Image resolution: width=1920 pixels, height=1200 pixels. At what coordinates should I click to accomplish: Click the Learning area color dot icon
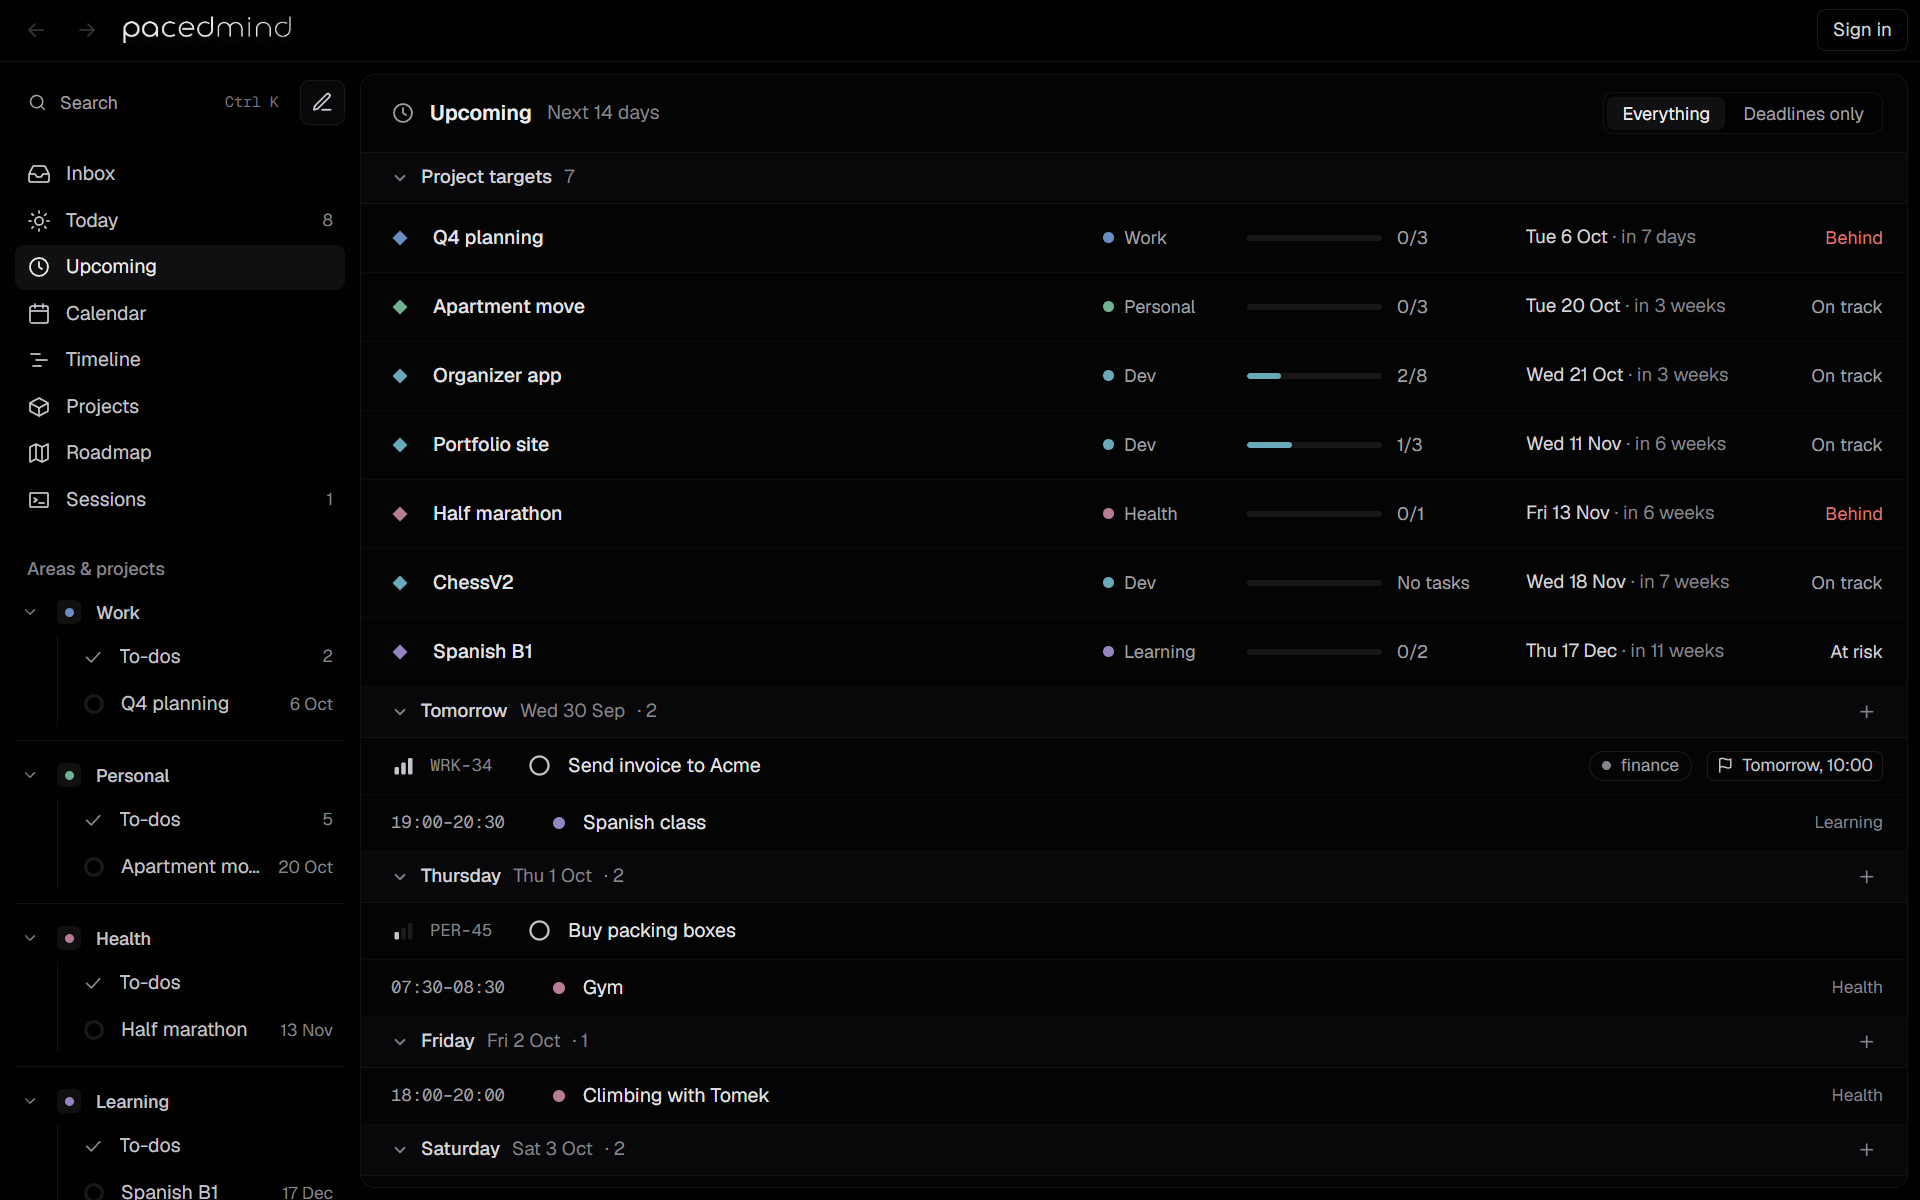[x=69, y=1101]
